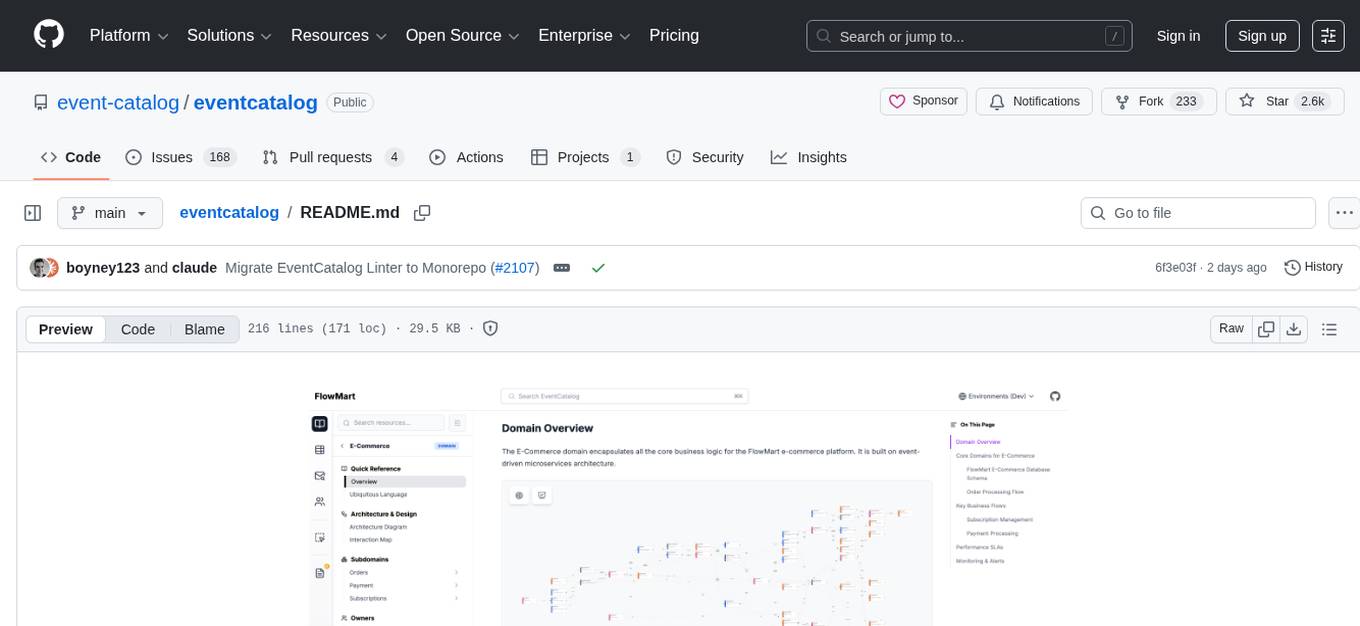1360x626 pixels.
Task: Click the Sponsor heart icon
Action: [897, 101]
